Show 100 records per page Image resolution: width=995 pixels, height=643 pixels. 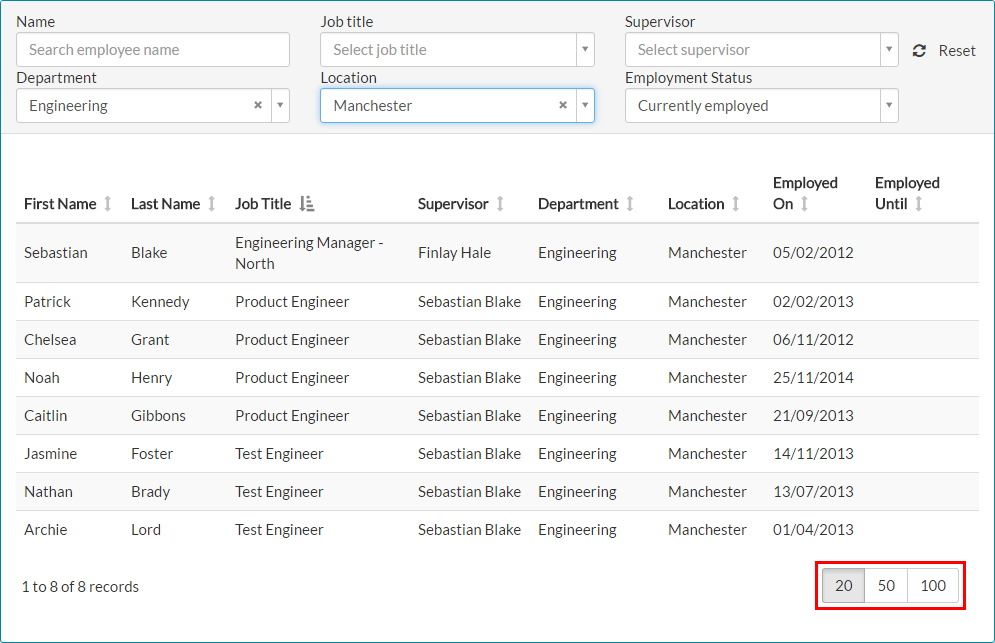[x=933, y=586]
